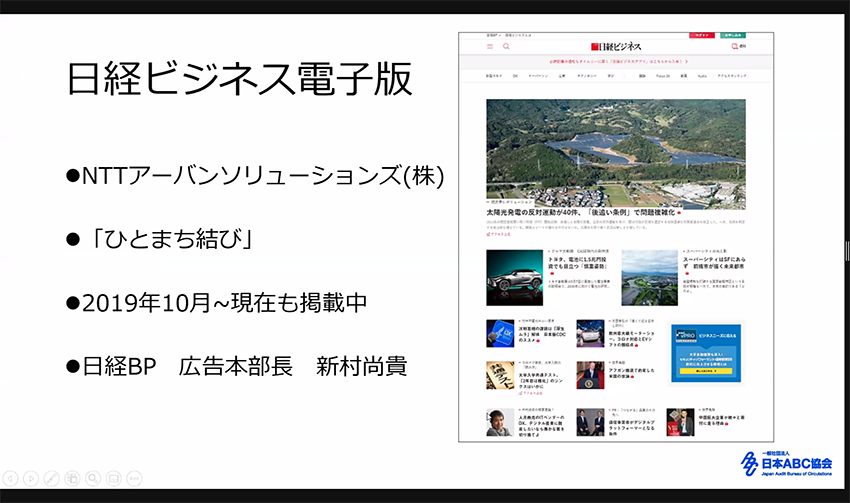Click the green subscribe button on the web page

733,35
